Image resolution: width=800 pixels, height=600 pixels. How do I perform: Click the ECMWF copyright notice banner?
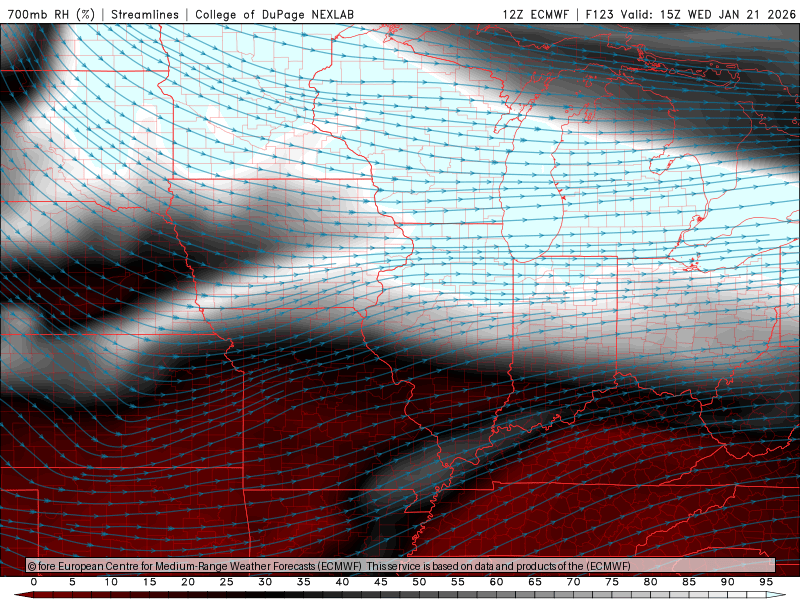point(401,566)
